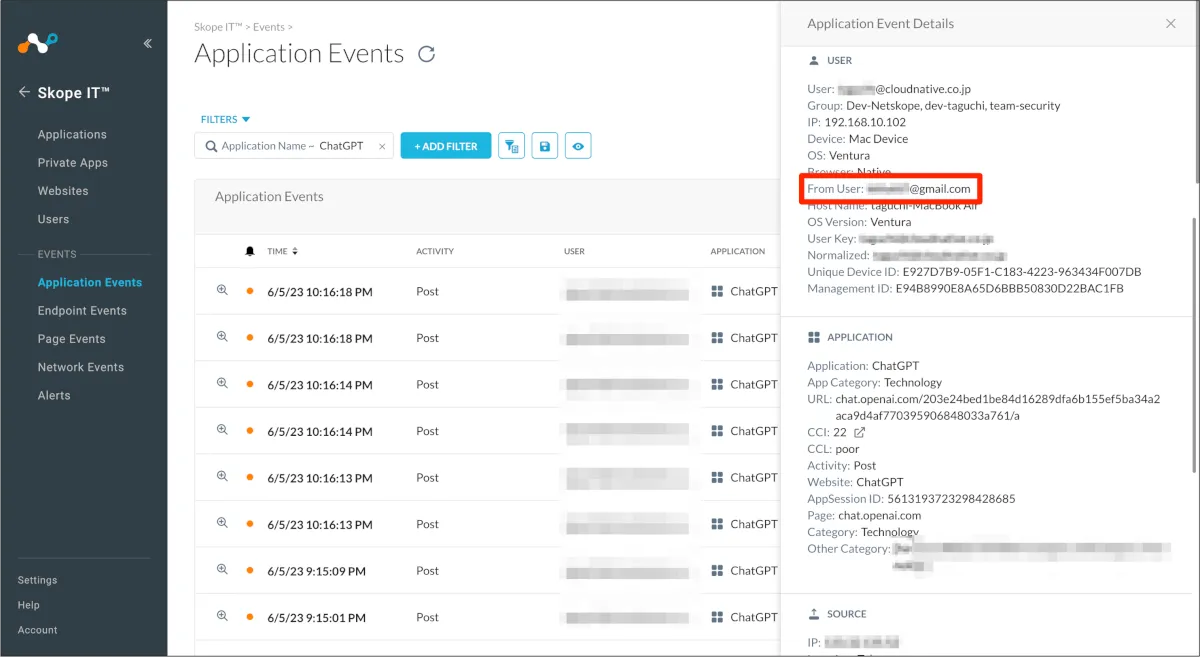Remove the ChatGPT application name filter
The width and height of the screenshot is (1200, 657).
pyautogui.click(x=382, y=146)
